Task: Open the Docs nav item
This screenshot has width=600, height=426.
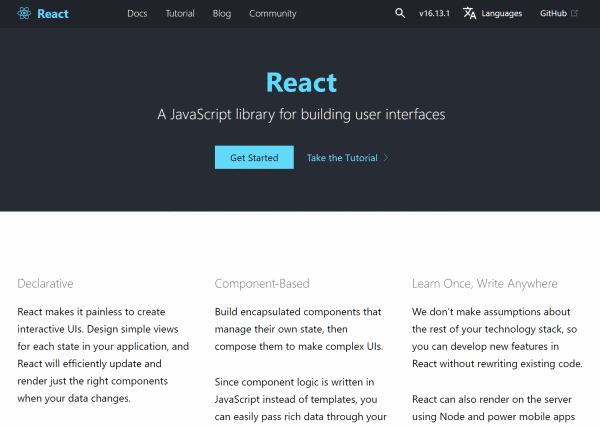Action: pyautogui.click(x=137, y=14)
